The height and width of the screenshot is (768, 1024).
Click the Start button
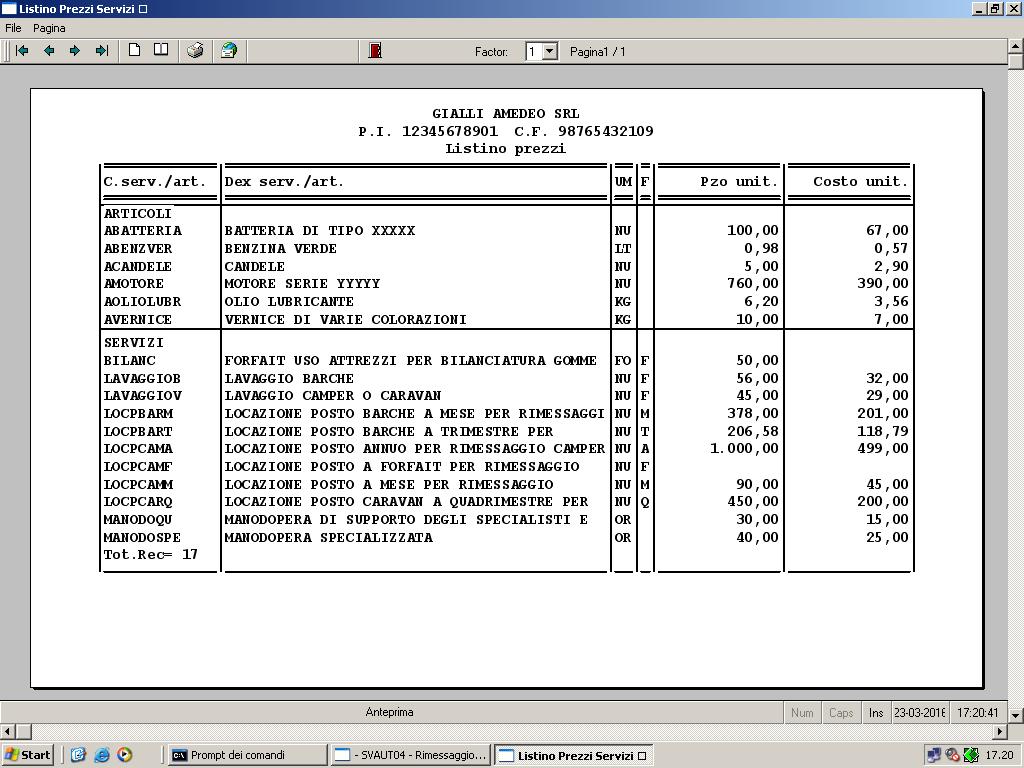pos(27,755)
